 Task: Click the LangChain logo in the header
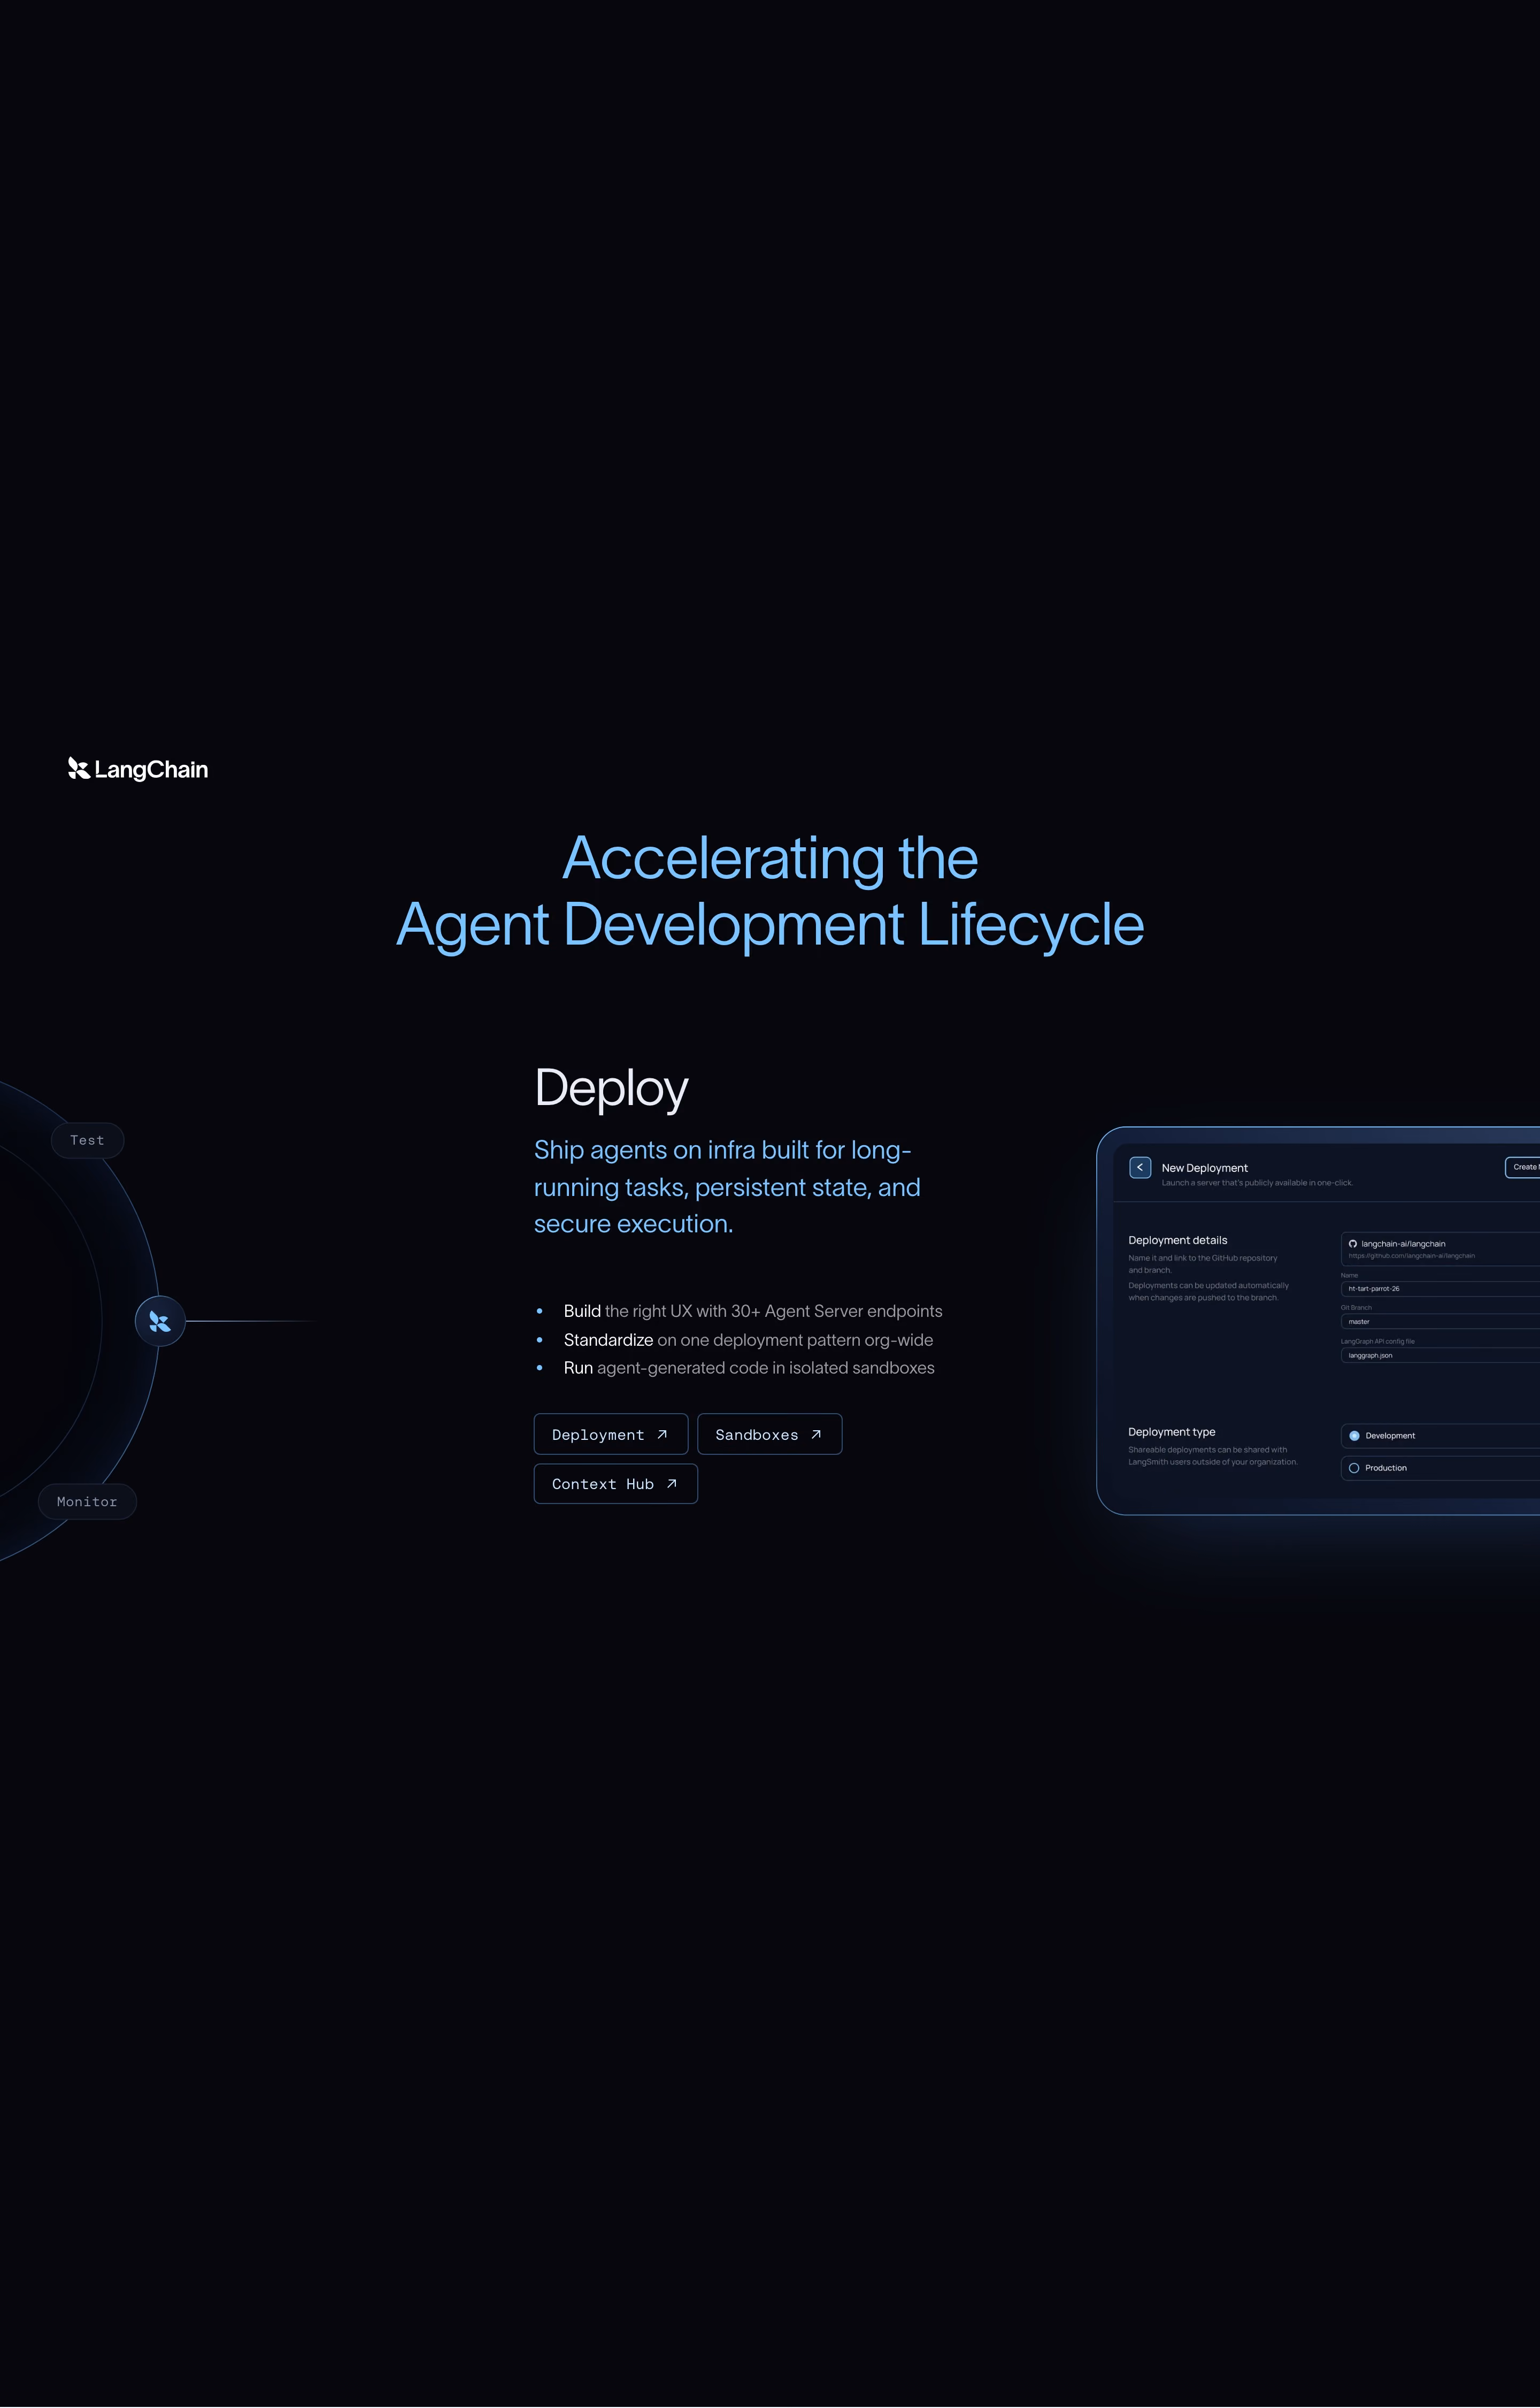[x=138, y=769]
